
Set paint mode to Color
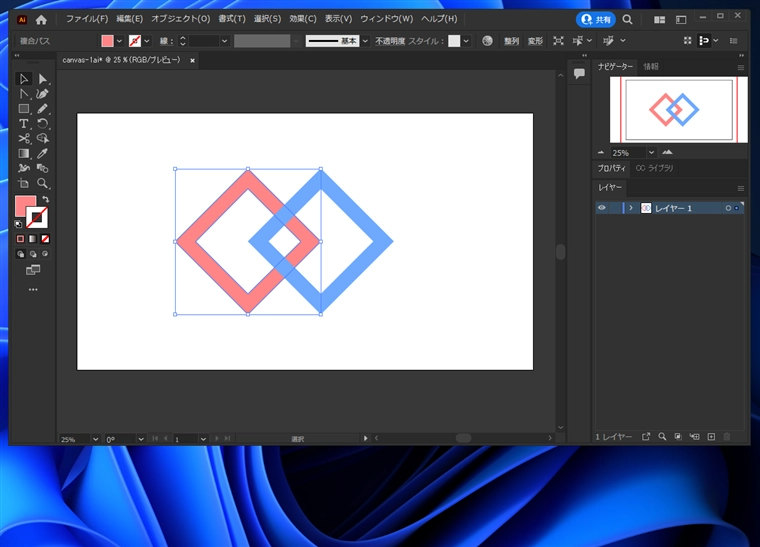(20, 239)
